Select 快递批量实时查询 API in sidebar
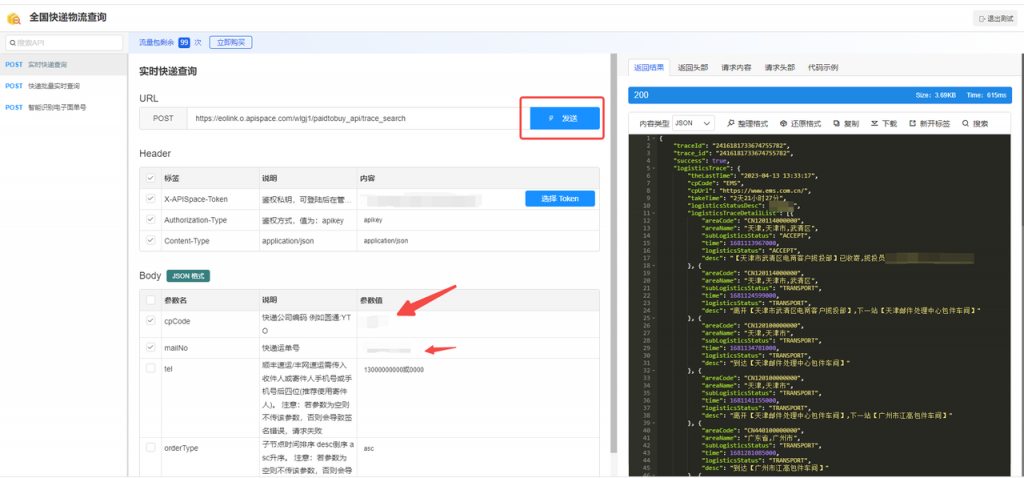This screenshot has height=478, width=1024. click(63, 86)
